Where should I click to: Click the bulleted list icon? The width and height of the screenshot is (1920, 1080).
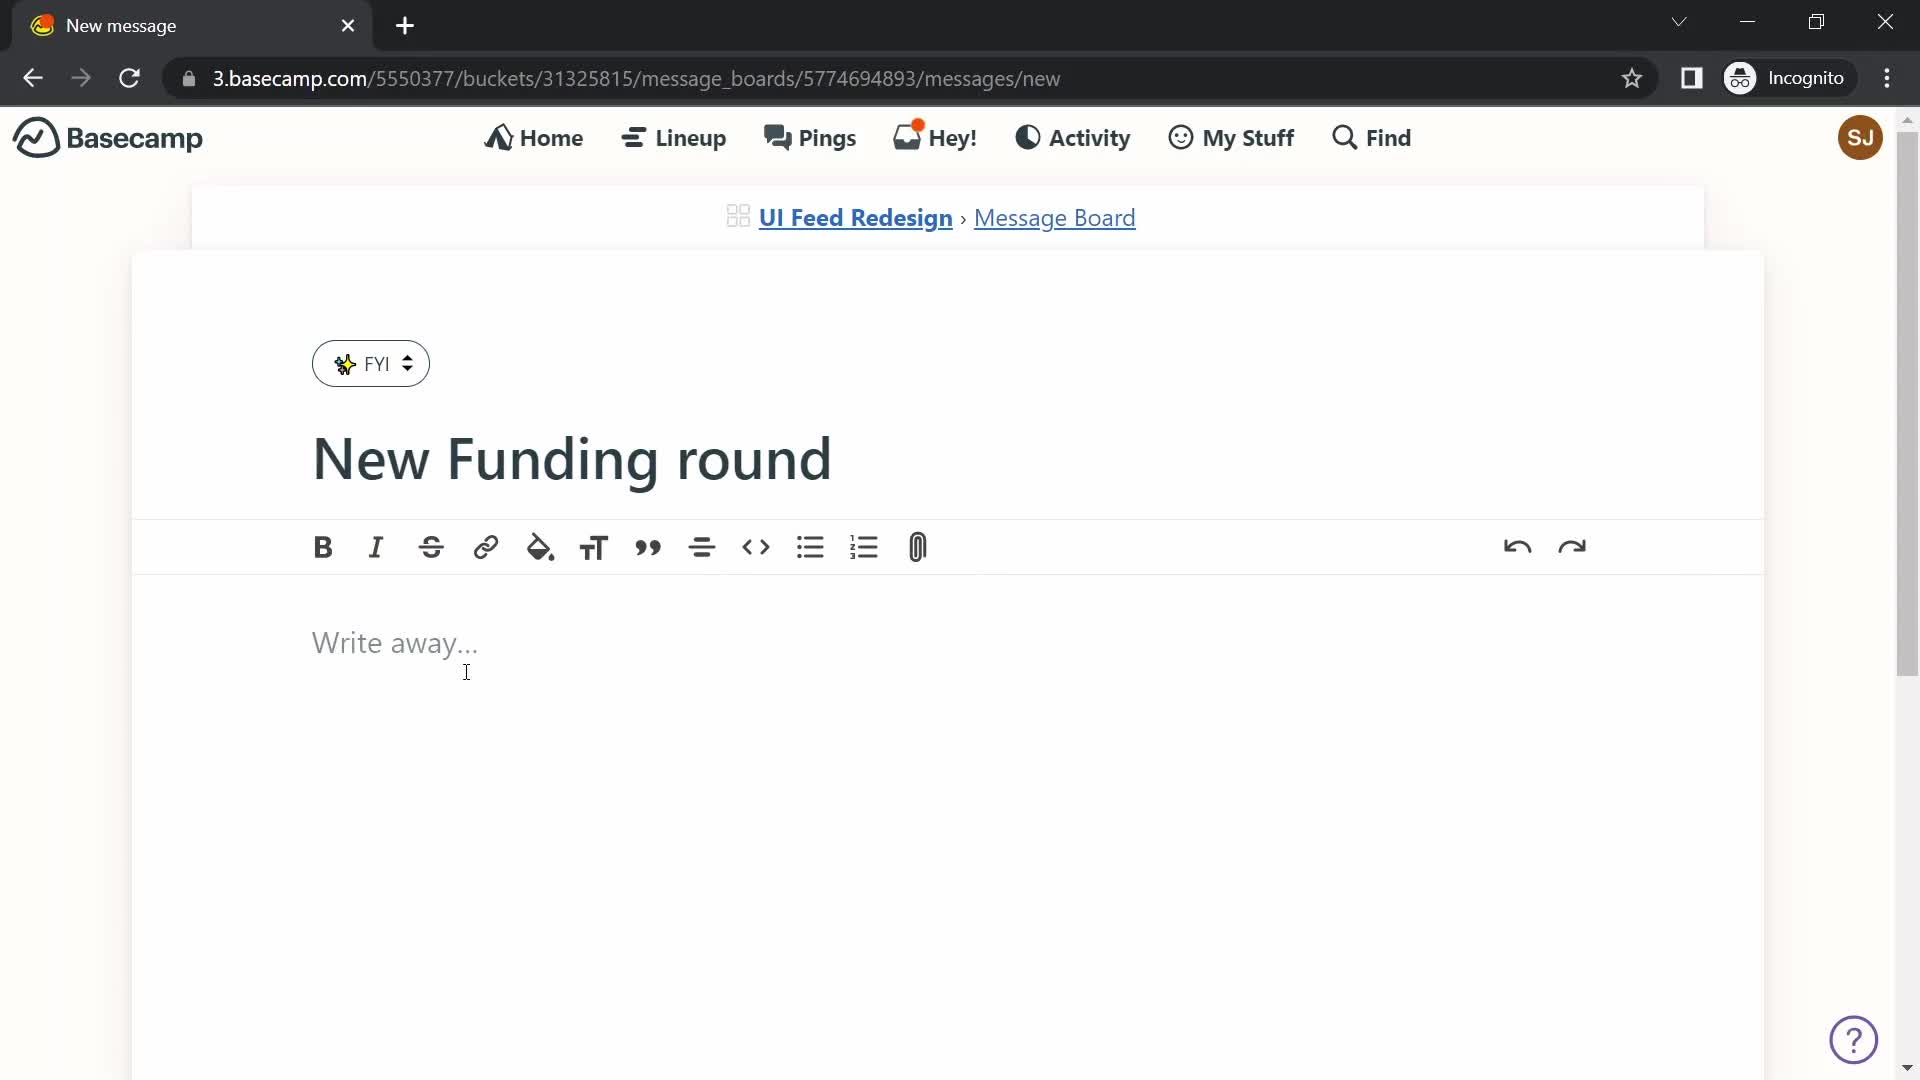810,547
